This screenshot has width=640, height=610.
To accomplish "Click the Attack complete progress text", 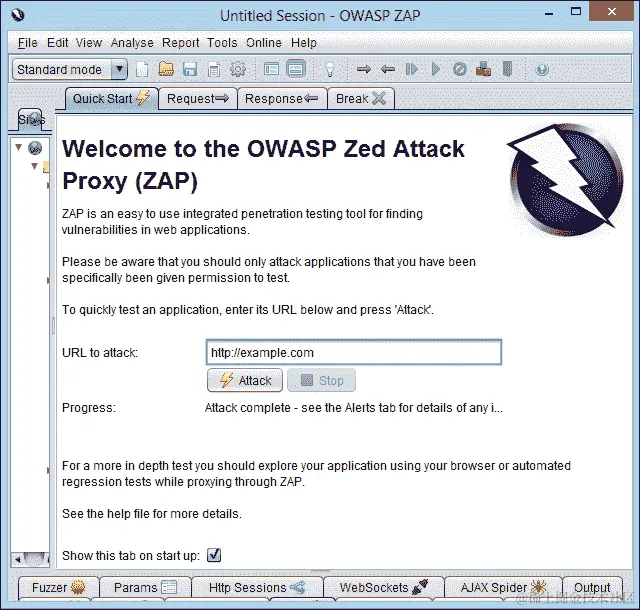I will (353, 407).
